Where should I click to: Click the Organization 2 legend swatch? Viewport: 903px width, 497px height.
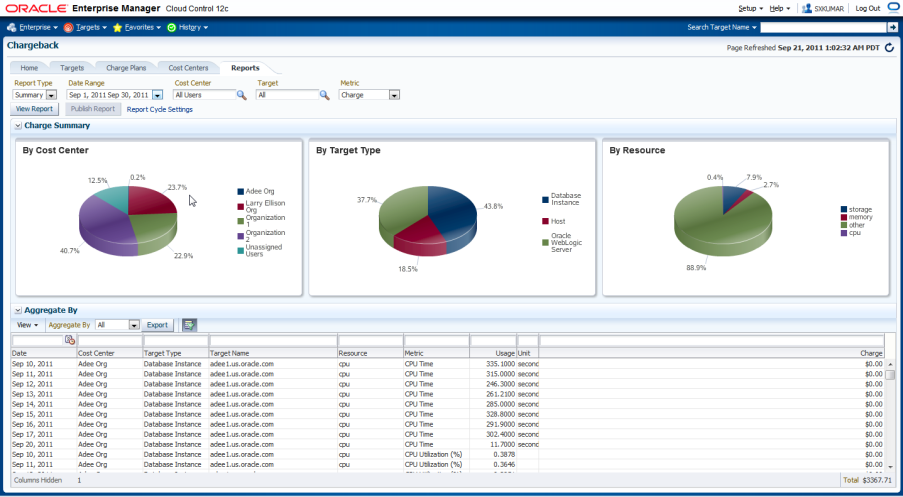pyautogui.click(x=241, y=236)
